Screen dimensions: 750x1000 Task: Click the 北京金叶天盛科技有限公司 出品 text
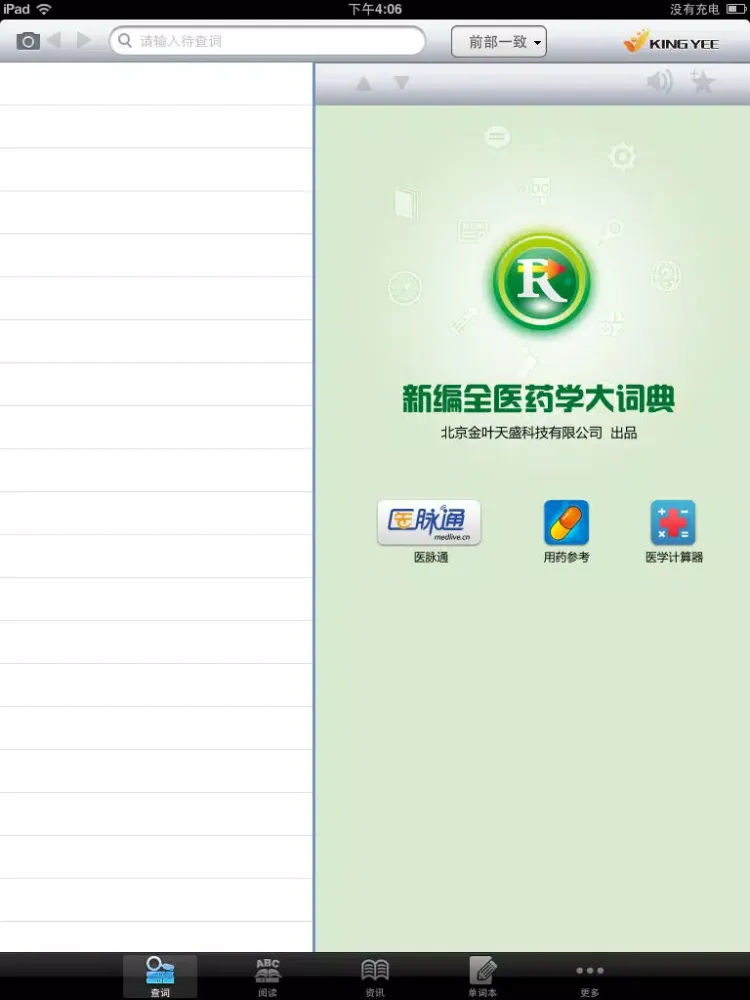(538, 433)
